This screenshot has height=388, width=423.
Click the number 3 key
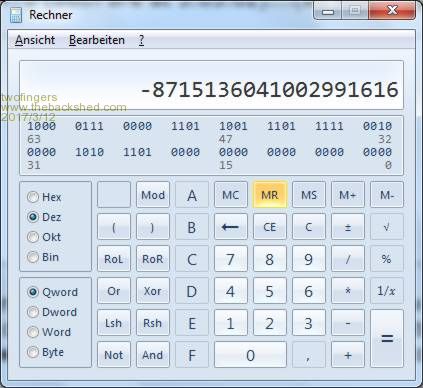[309, 323]
